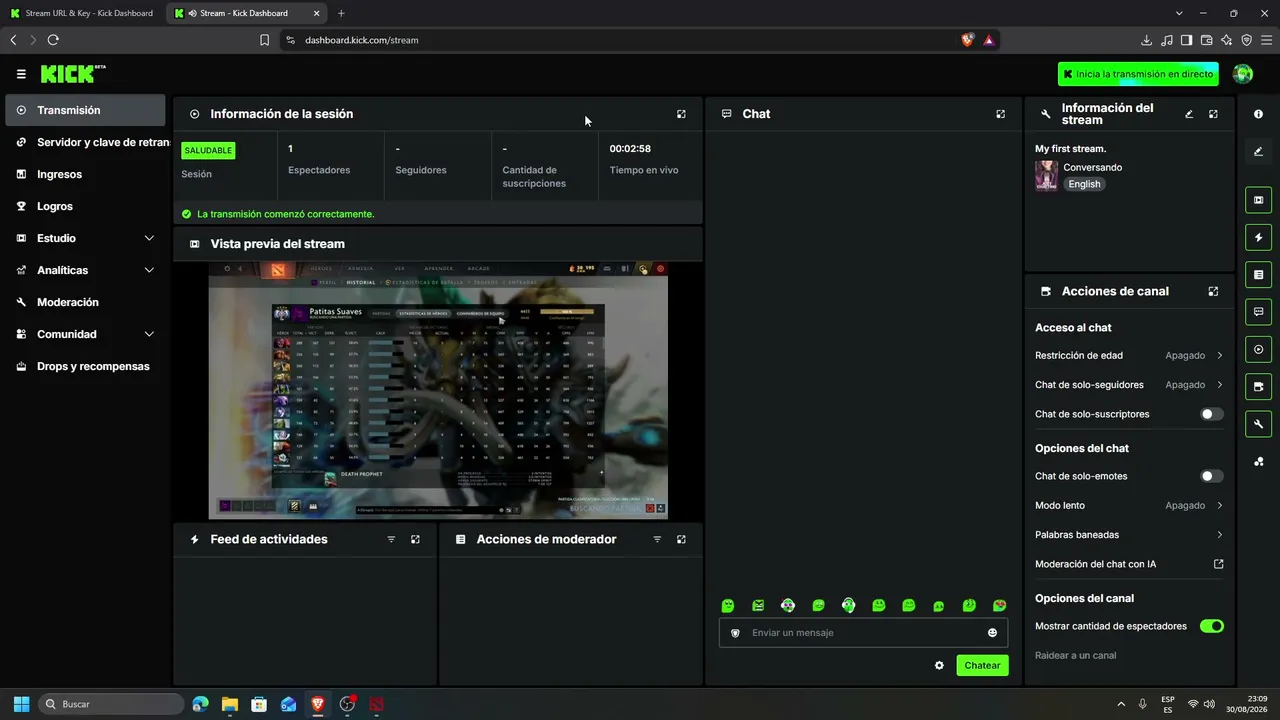Edit the stream info with the pencil icon
This screenshot has width=1280, height=720.
click(x=1189, y=114)
